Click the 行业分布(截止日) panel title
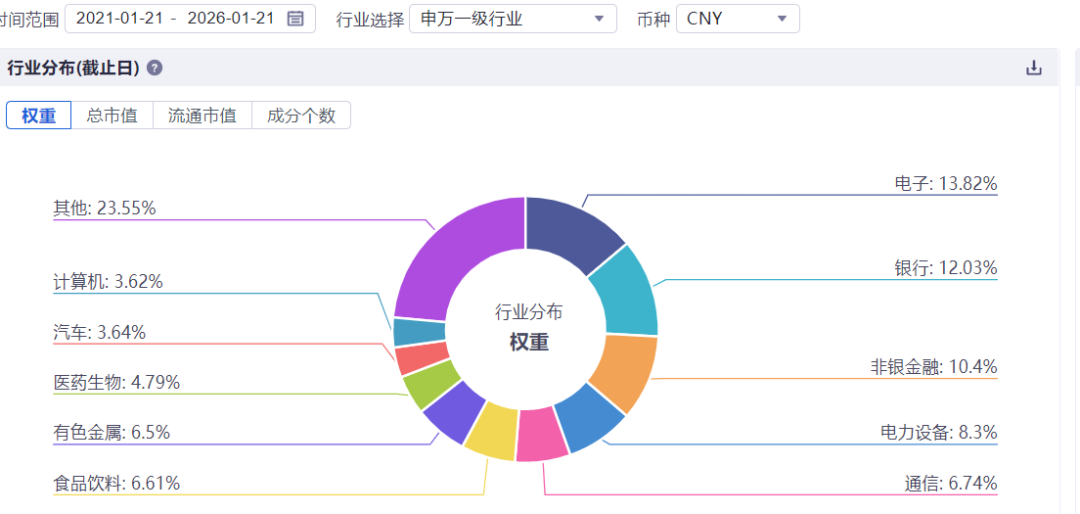This screenshot has height=514, width=1080. click(74, 68)
